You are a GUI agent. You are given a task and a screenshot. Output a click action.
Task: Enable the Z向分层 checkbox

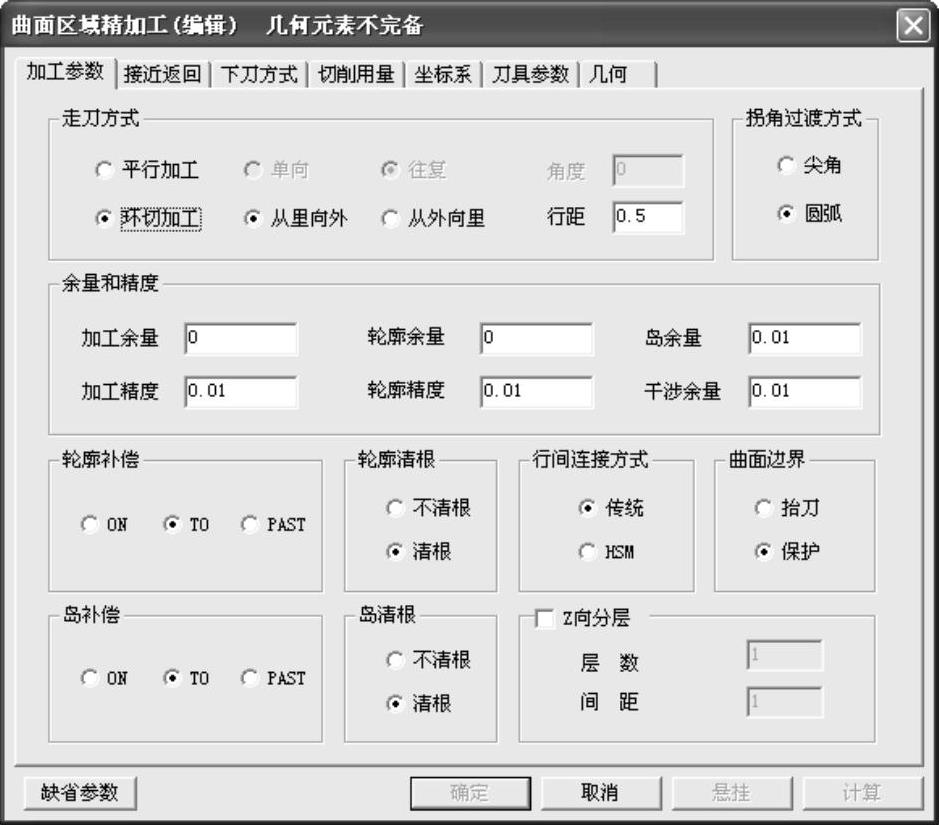coord(545,619)
